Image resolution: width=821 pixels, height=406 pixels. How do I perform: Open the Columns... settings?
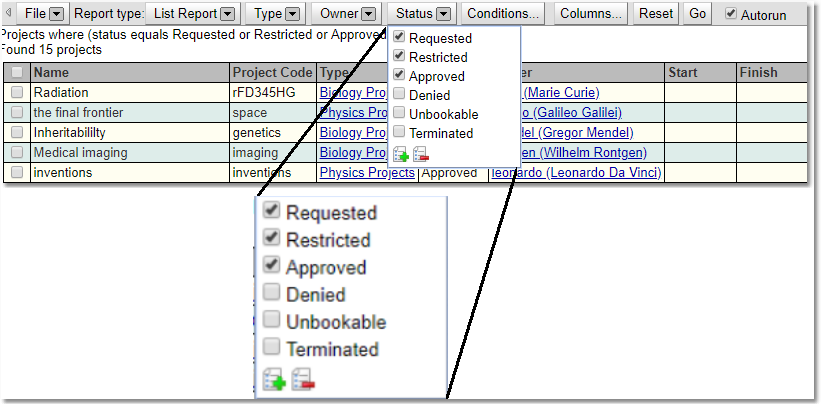pos(590,14)
